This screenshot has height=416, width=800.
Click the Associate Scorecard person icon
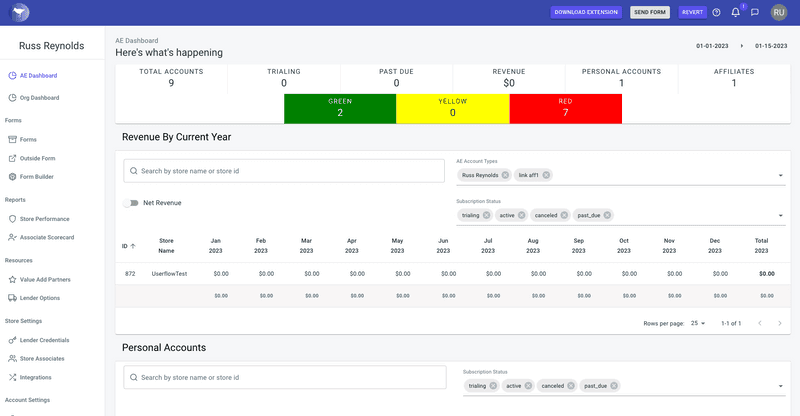point(12,237)
